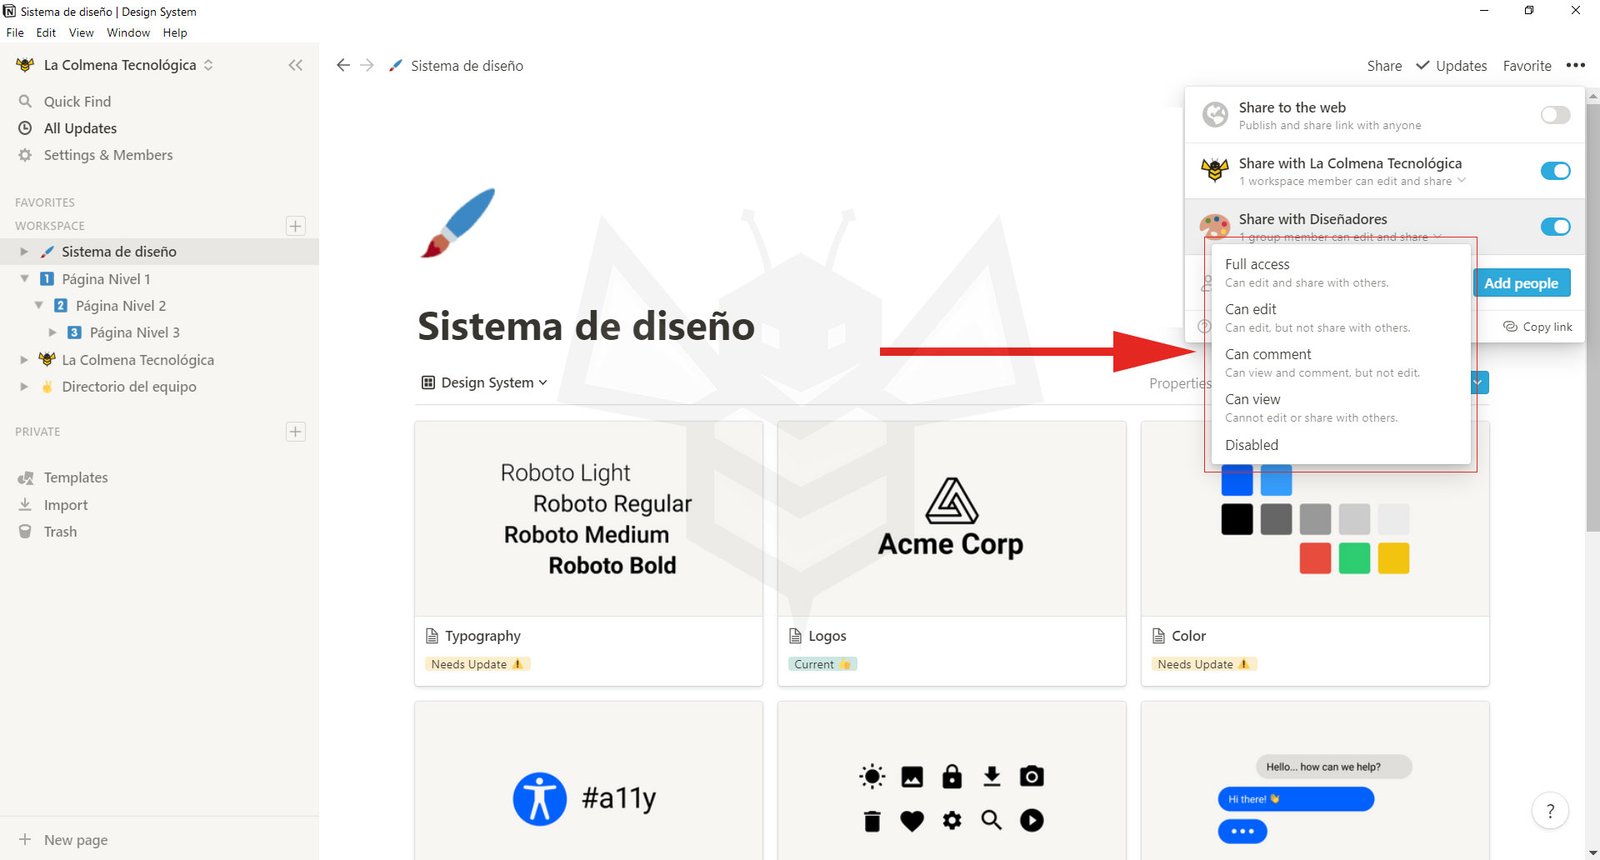This screenshot has height=860, width=1600.
Task: Expand Página Nivel 3 tree item
Action: click(52, 333)
